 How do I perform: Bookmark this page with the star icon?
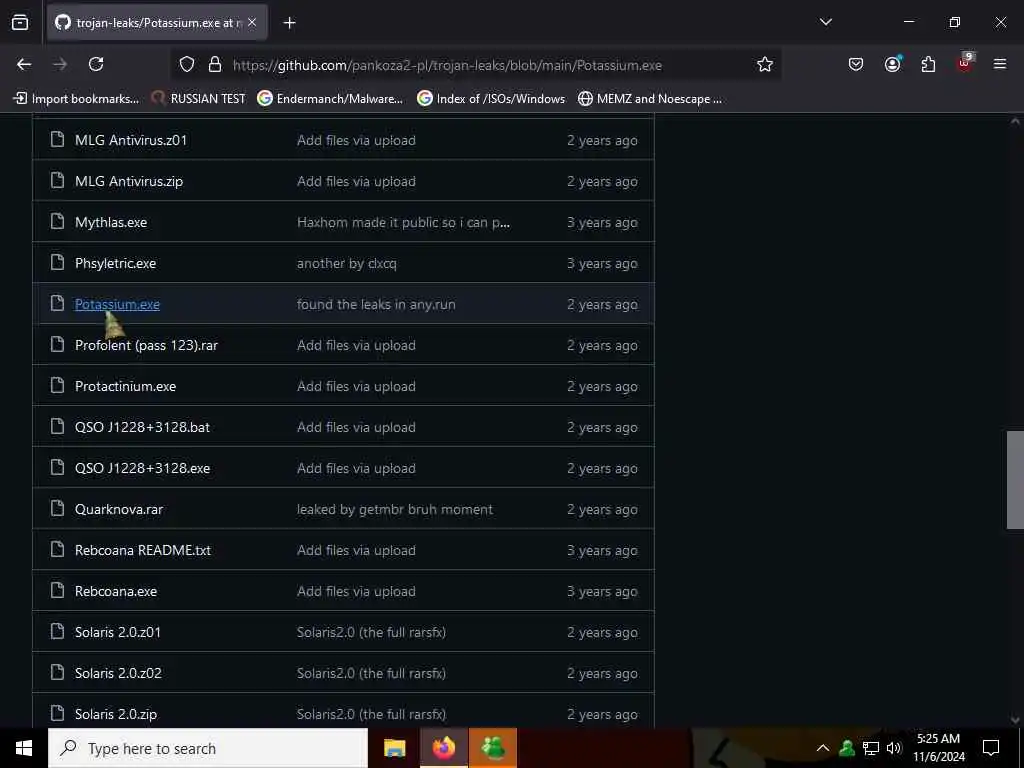765,65
